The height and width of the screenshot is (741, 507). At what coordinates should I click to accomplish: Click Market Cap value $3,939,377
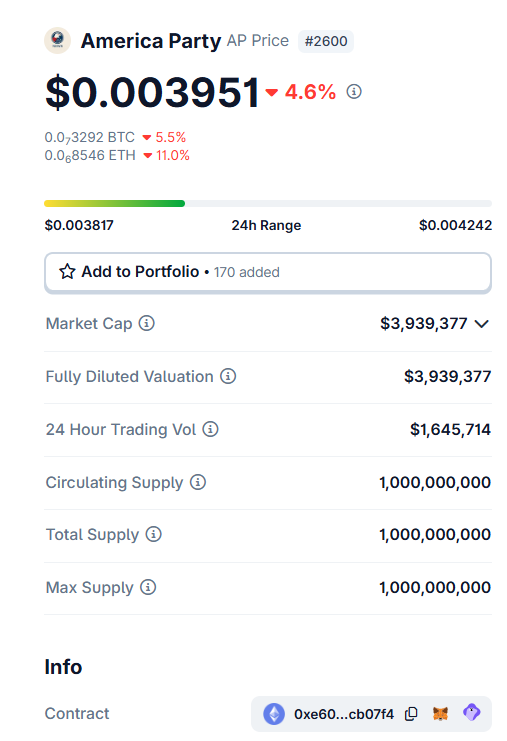coord(424,324)
